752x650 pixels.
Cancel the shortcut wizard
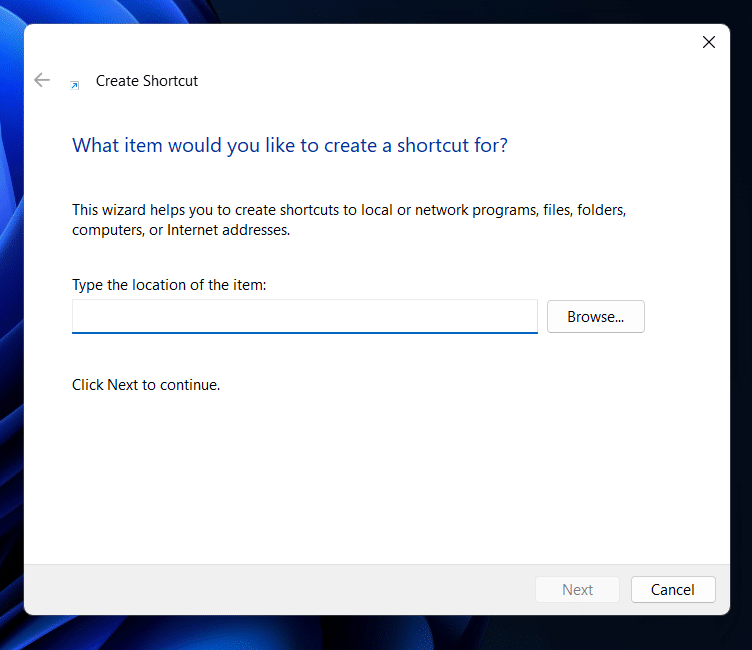(673, 590)
